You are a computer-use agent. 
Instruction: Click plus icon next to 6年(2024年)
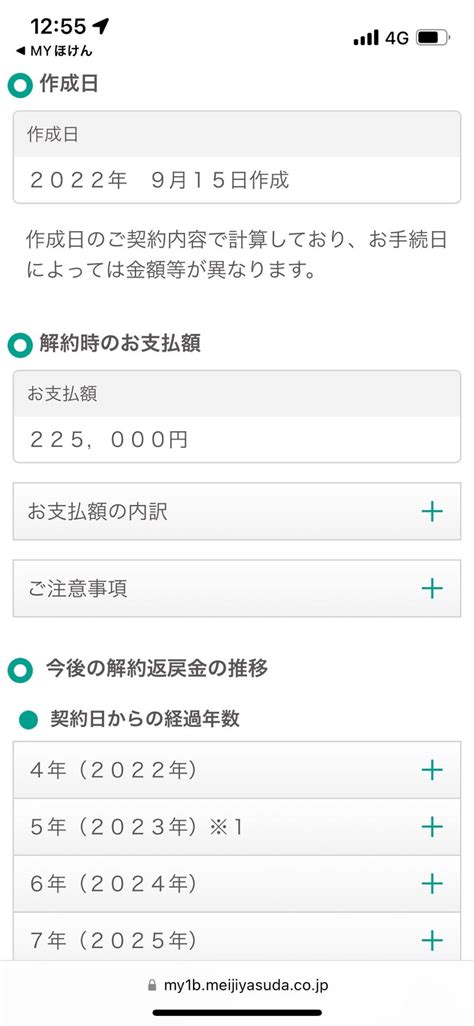click(432, 884)
